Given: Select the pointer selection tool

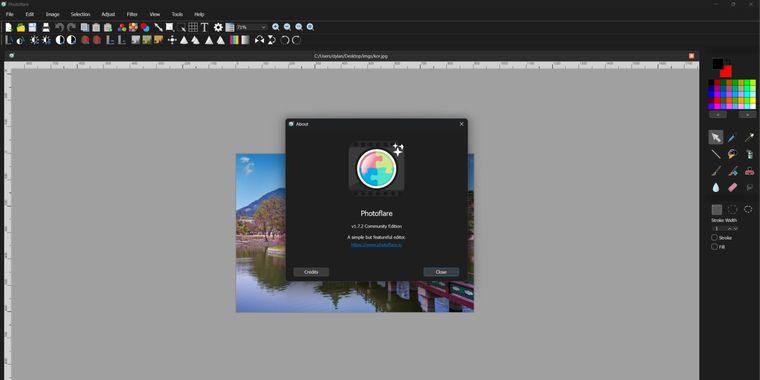Looking at the screenshot, I should pyautogui.click(x=716, y=138).
